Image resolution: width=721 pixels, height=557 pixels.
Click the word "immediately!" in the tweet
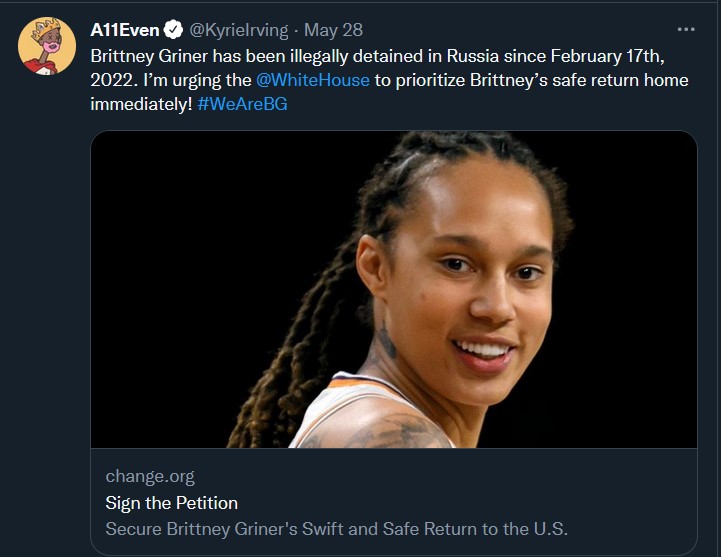[141, 105]
